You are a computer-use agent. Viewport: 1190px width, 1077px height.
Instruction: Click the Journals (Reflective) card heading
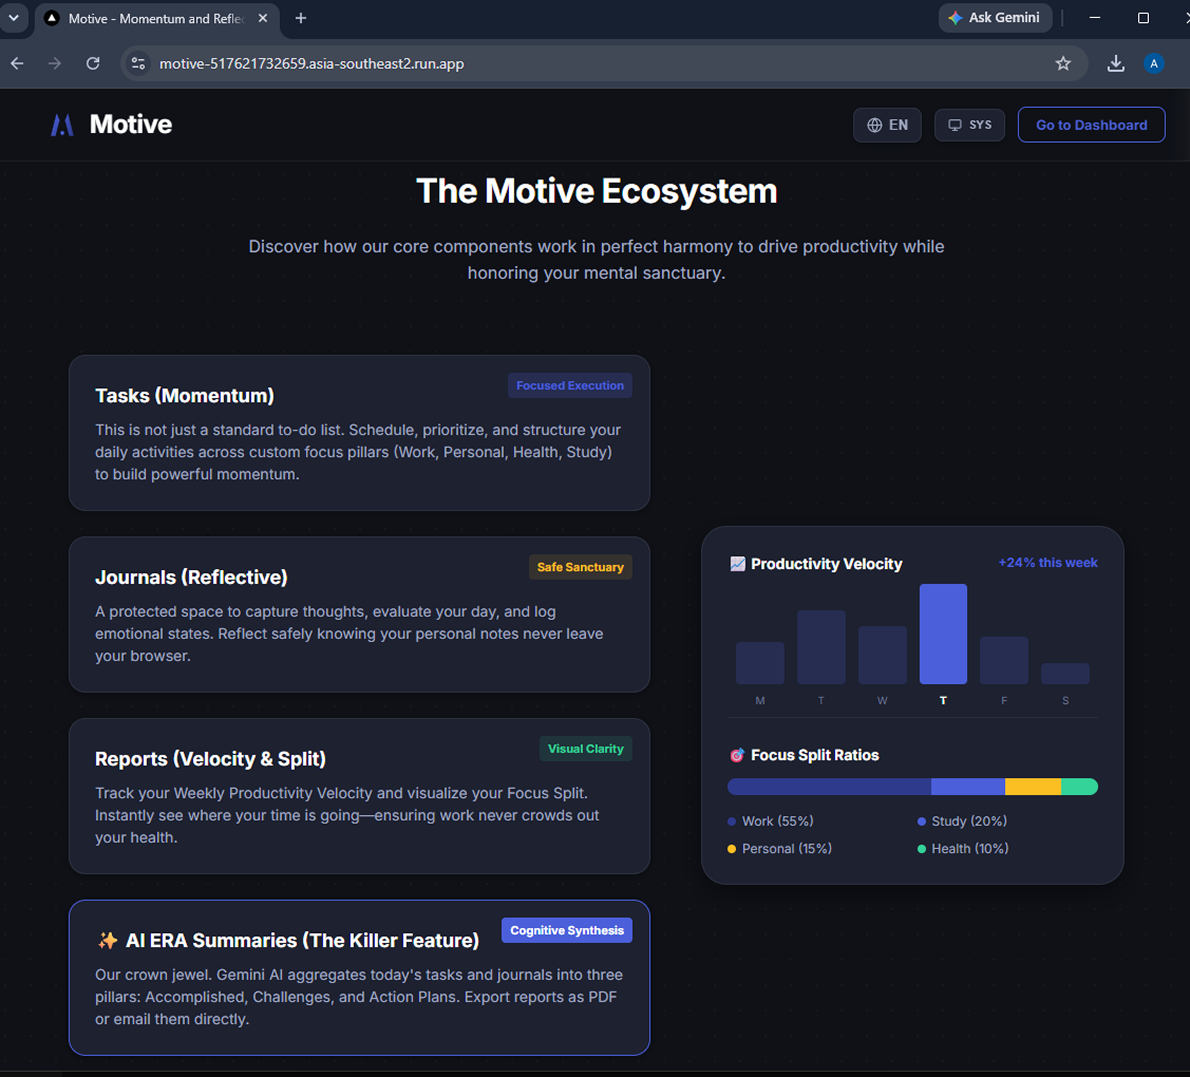[191, 577]
